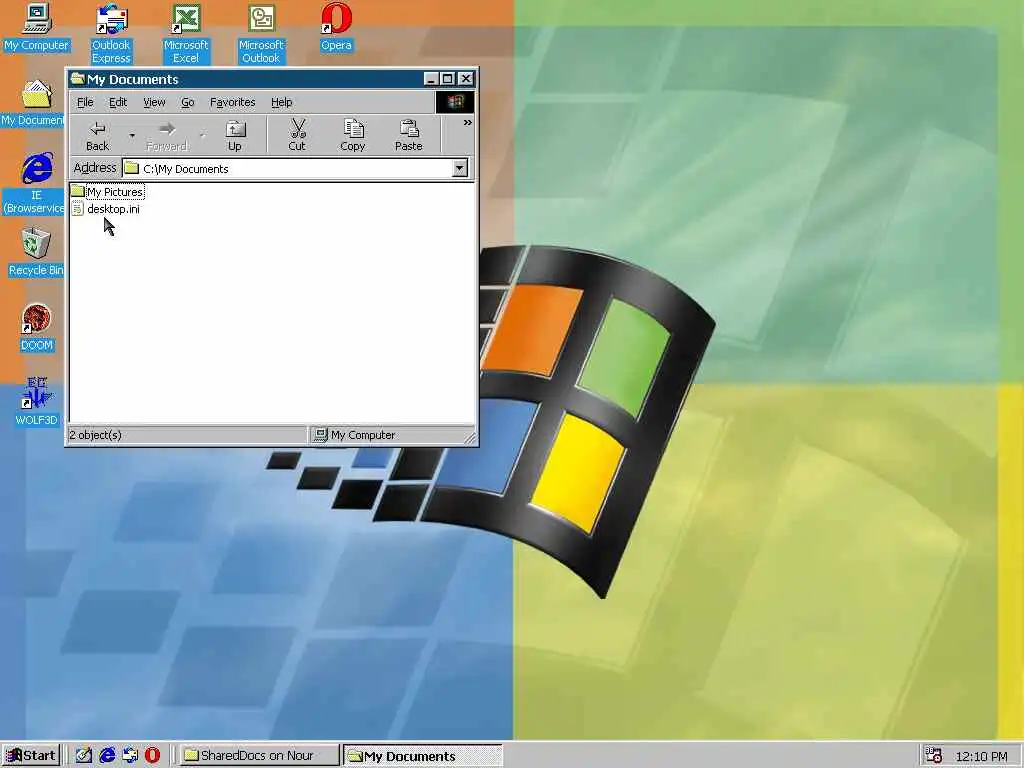Click the Windows logo throbber icon
The width and height of the screenshot is (1024, 768).
[x=455, y=102]
